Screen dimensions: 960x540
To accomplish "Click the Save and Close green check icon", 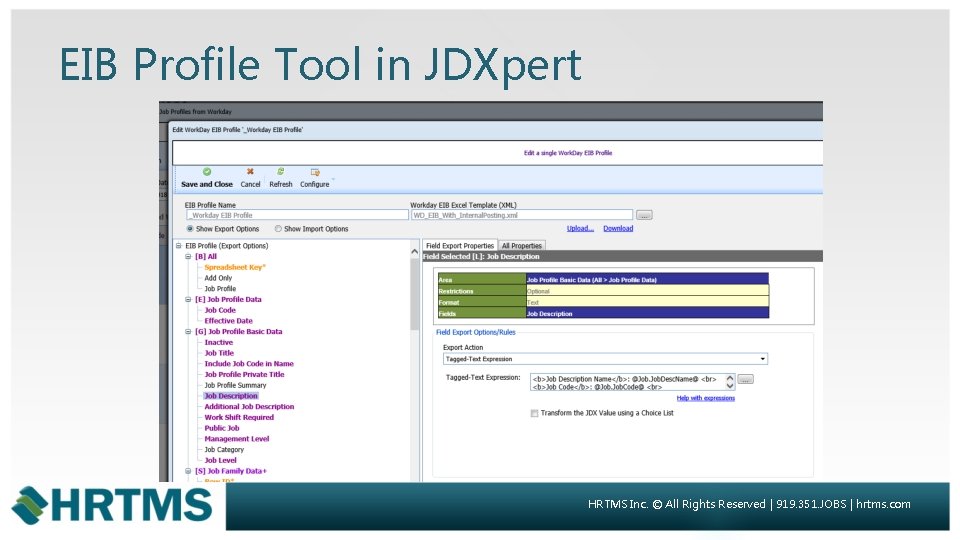I will 207,172.
